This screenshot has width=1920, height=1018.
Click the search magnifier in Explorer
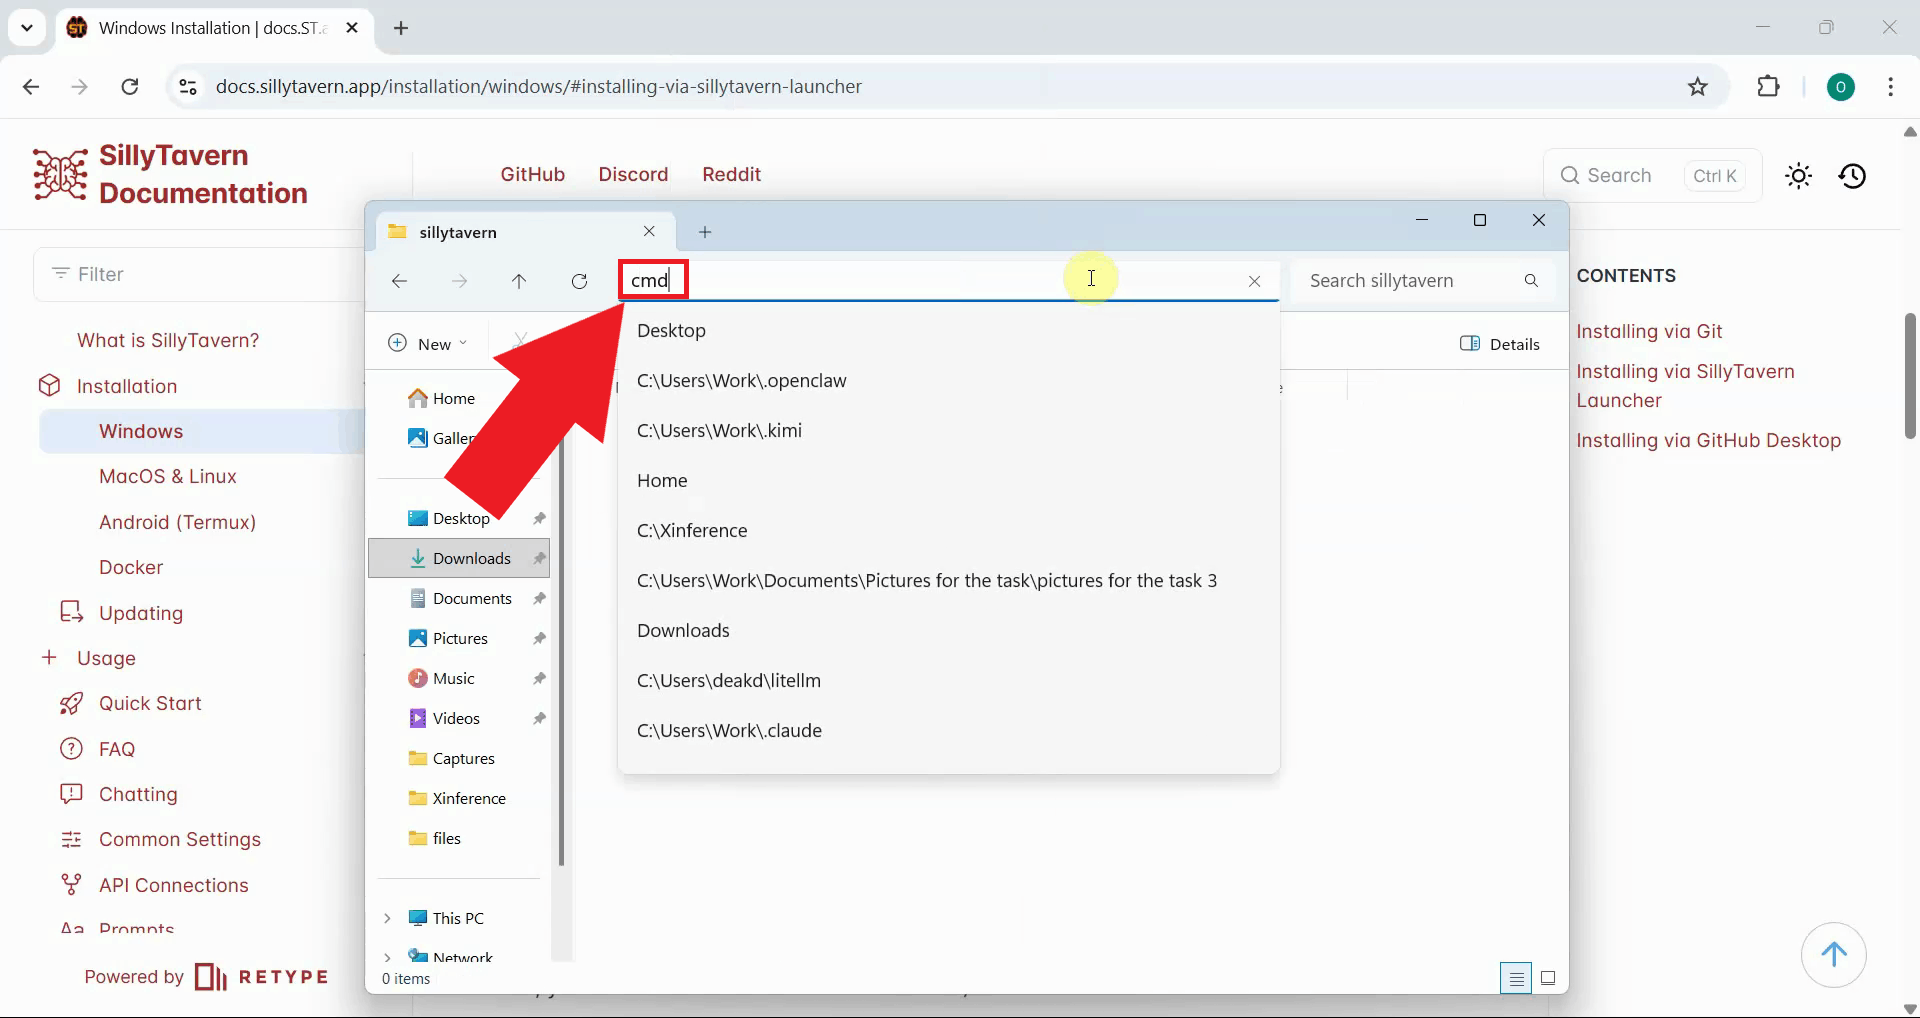[x=1531, y=281]
